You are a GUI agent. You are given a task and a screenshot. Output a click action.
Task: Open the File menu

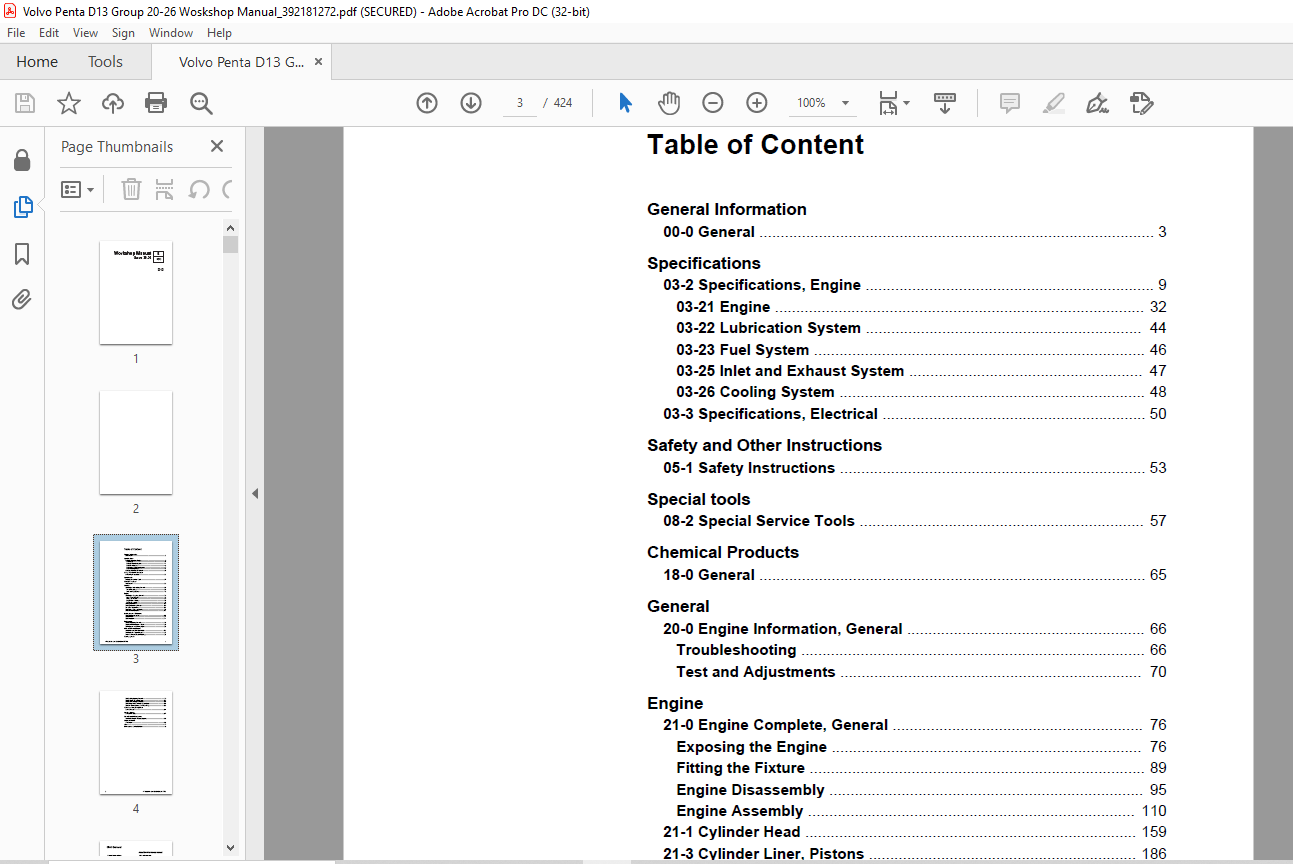point(16,33)
